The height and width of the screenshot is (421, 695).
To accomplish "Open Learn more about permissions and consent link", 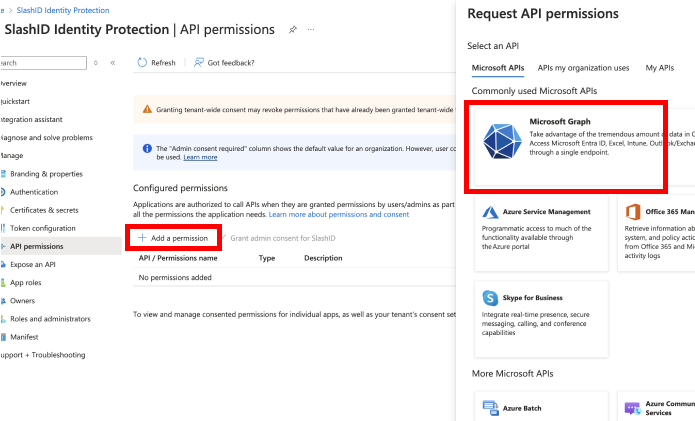I will click(339, 214).
